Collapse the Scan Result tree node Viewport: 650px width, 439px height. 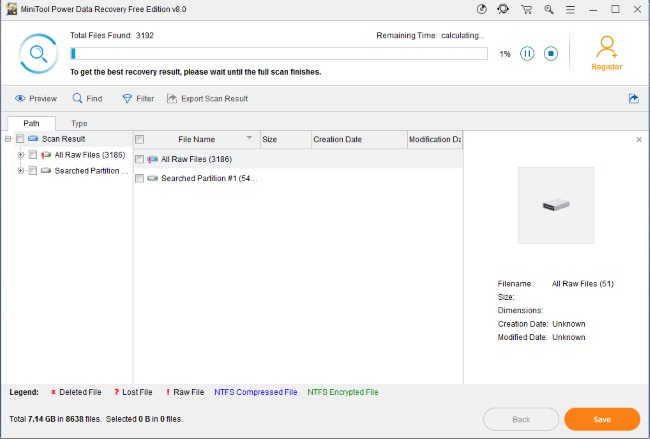pyautogui.click(x=8, y=139)
